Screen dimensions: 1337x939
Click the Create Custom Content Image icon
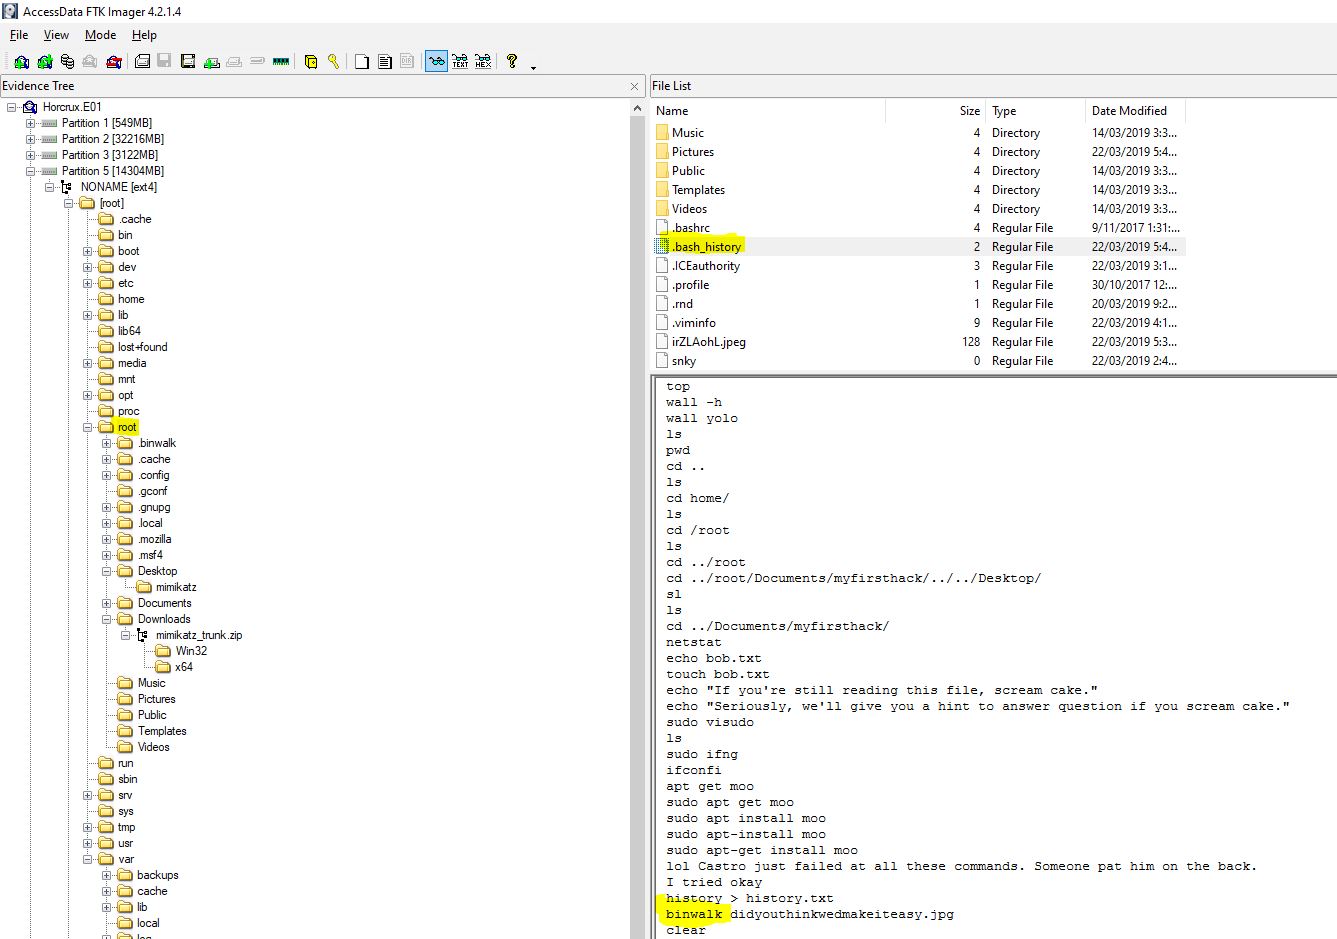point(234,62)
